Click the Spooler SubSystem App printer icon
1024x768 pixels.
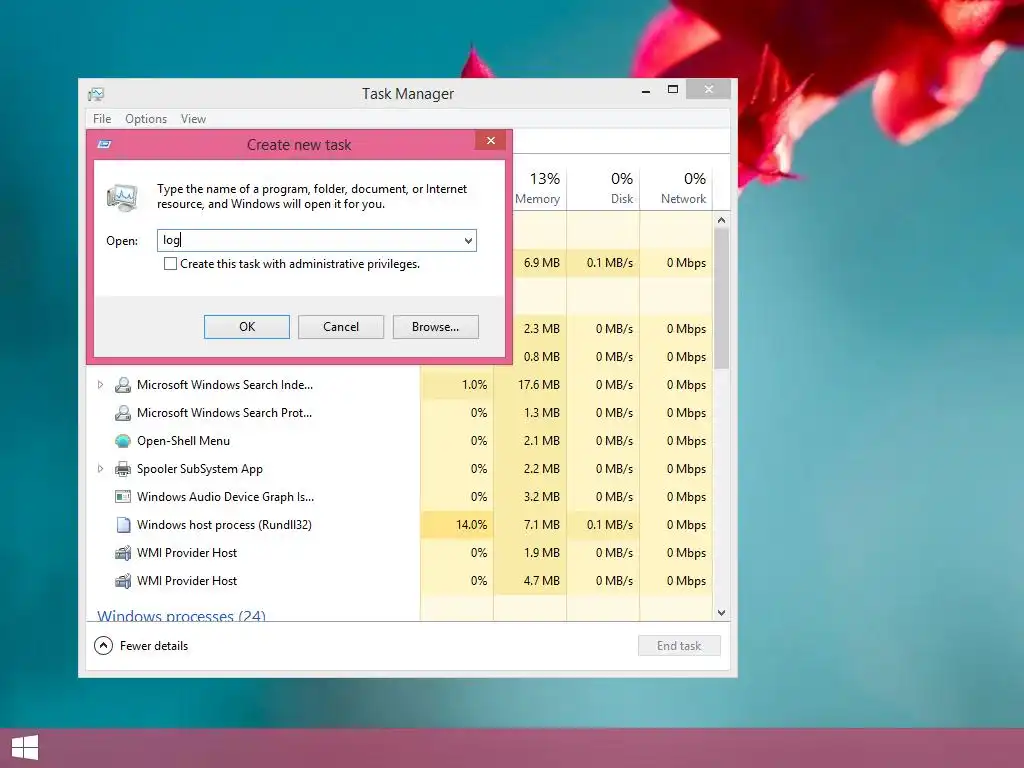tap(123, 469)
